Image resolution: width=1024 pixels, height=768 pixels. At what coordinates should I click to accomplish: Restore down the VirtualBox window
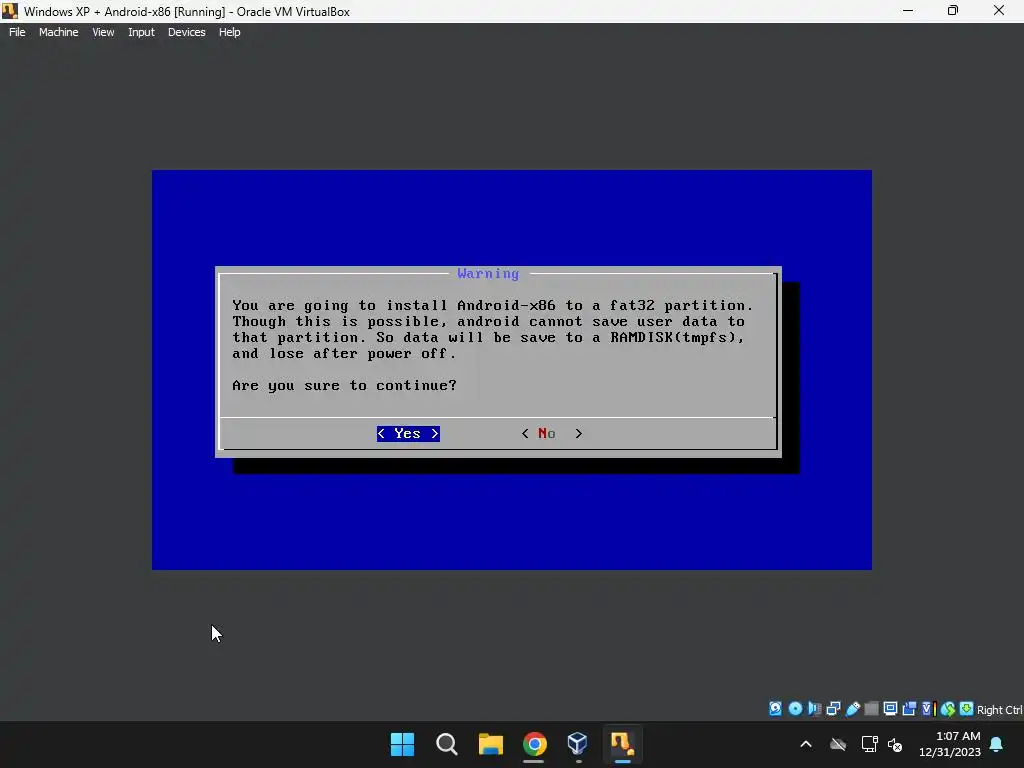pyautogui.click(x=953, y=11)
